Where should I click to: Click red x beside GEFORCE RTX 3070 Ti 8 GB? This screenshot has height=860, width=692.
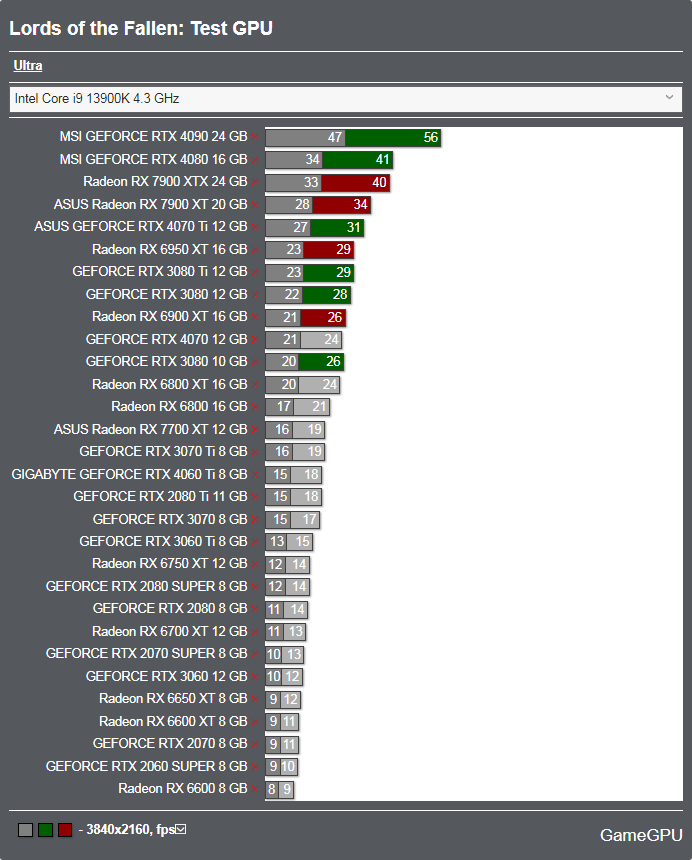255,452
